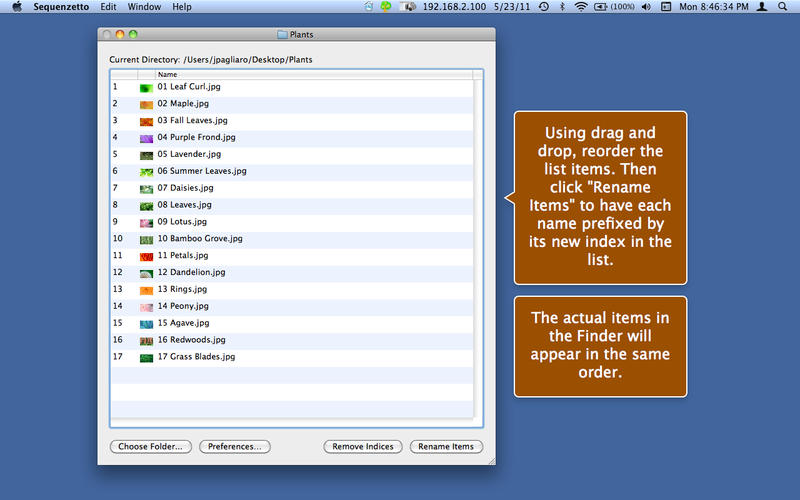Click the Rename Items button
Screen dimensions: 800x500
pyautogui.click(x=446, y=446)
